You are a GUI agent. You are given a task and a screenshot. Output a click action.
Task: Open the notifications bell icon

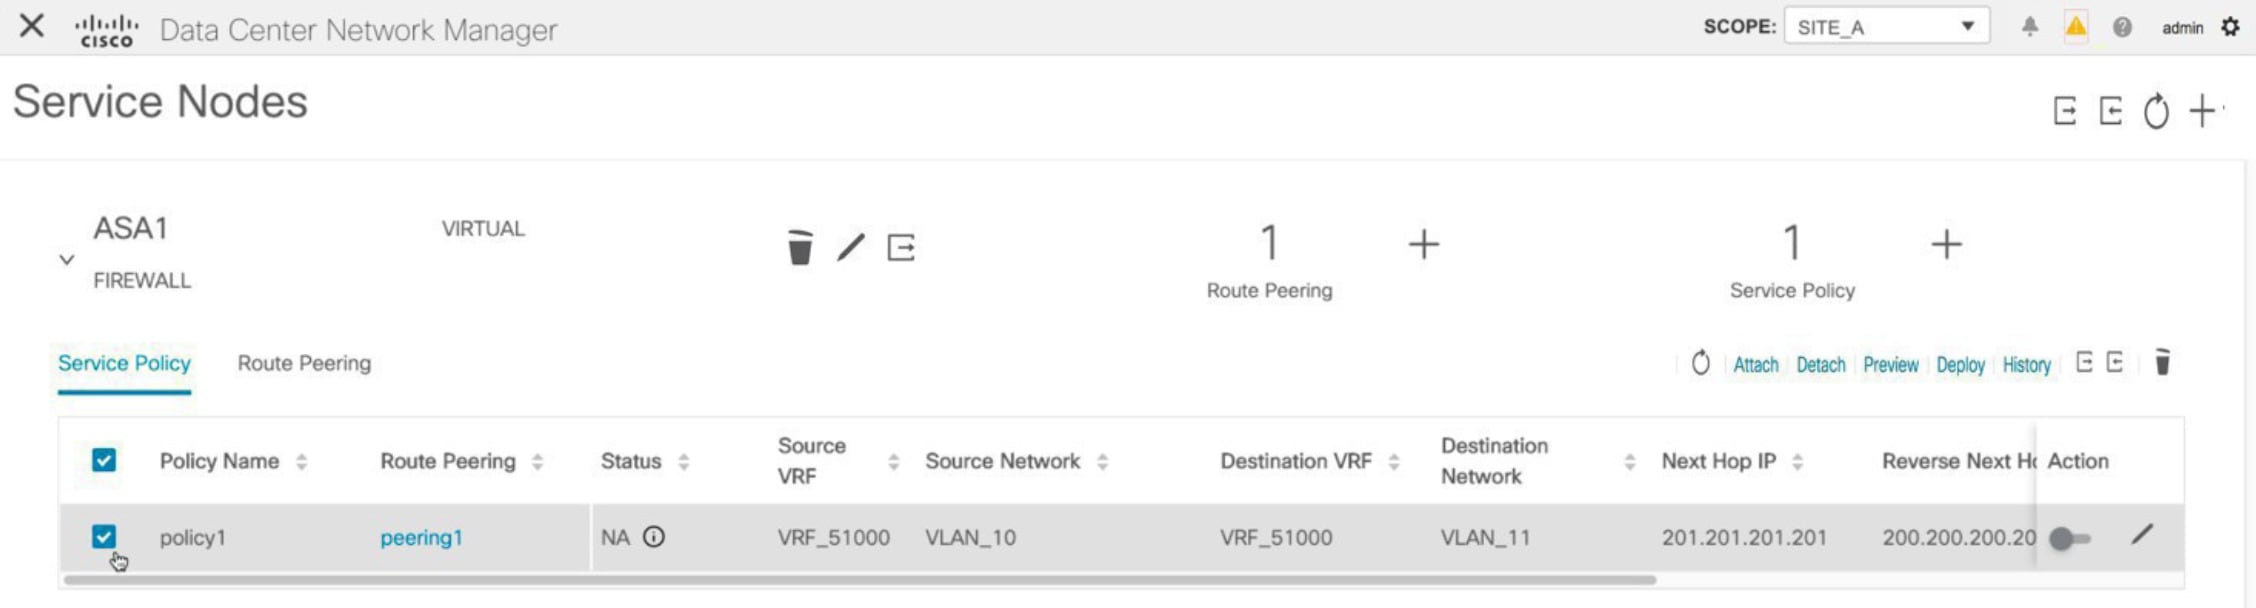(2030, 27)
